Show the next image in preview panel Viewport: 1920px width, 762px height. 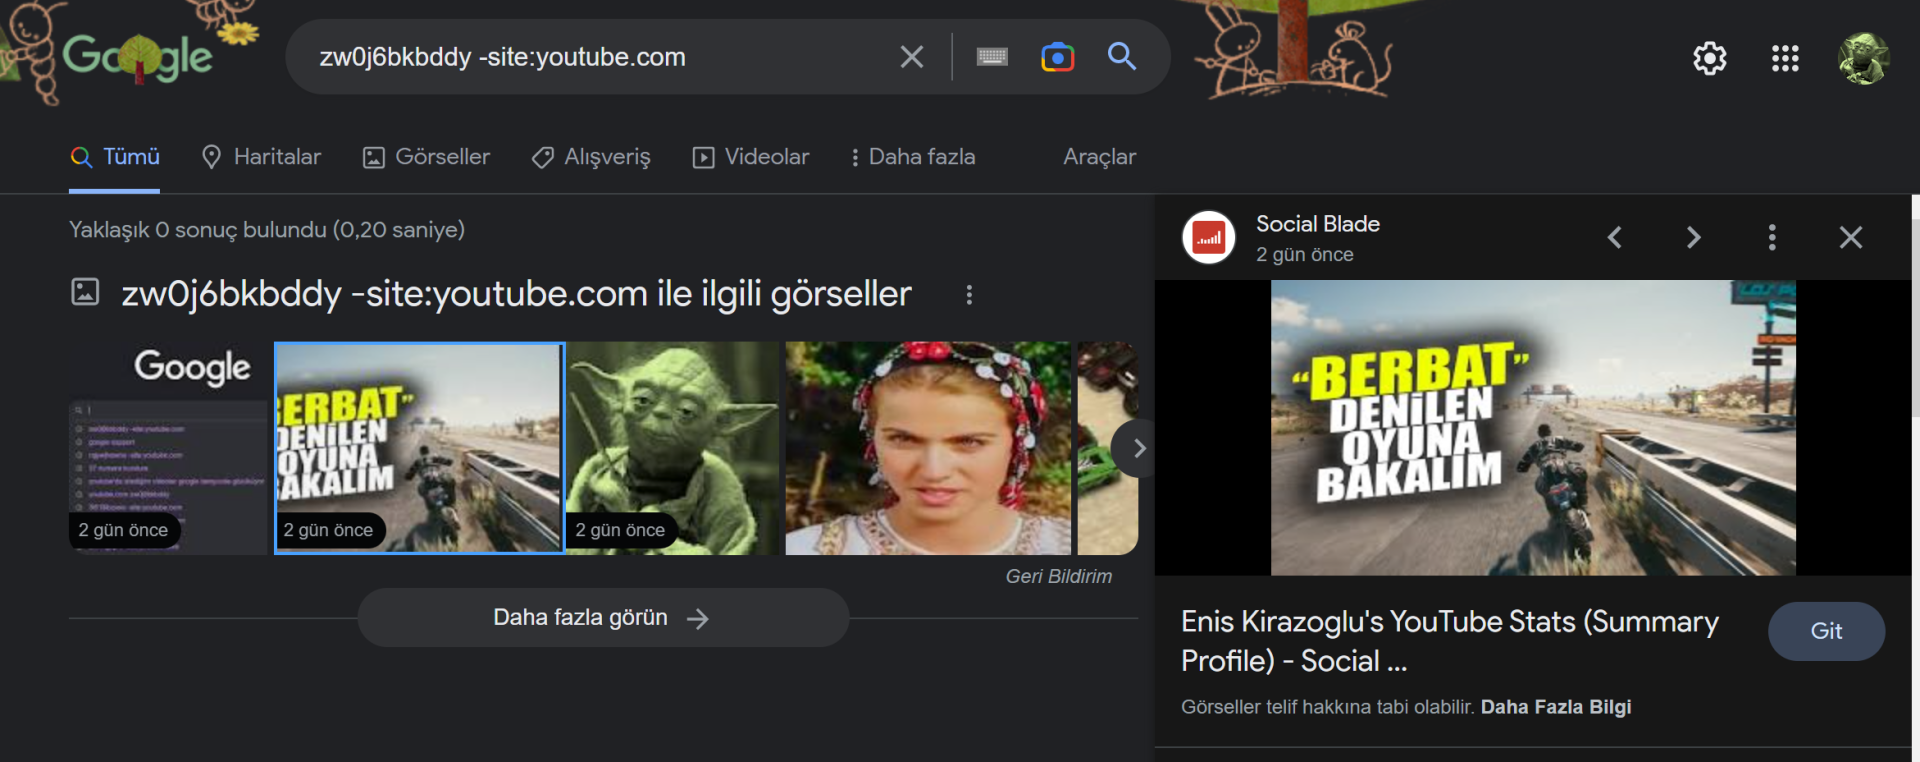[x=1693, y=238]
